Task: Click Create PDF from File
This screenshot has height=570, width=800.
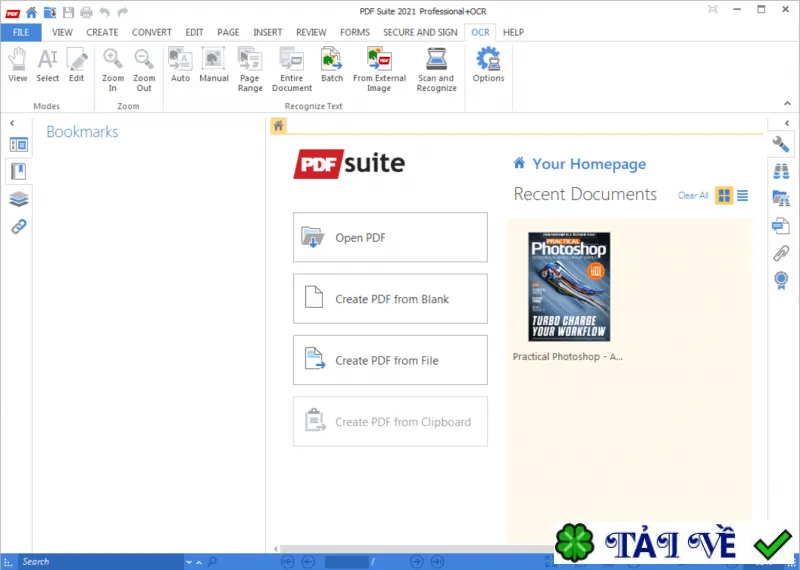Action: [390, 360]
